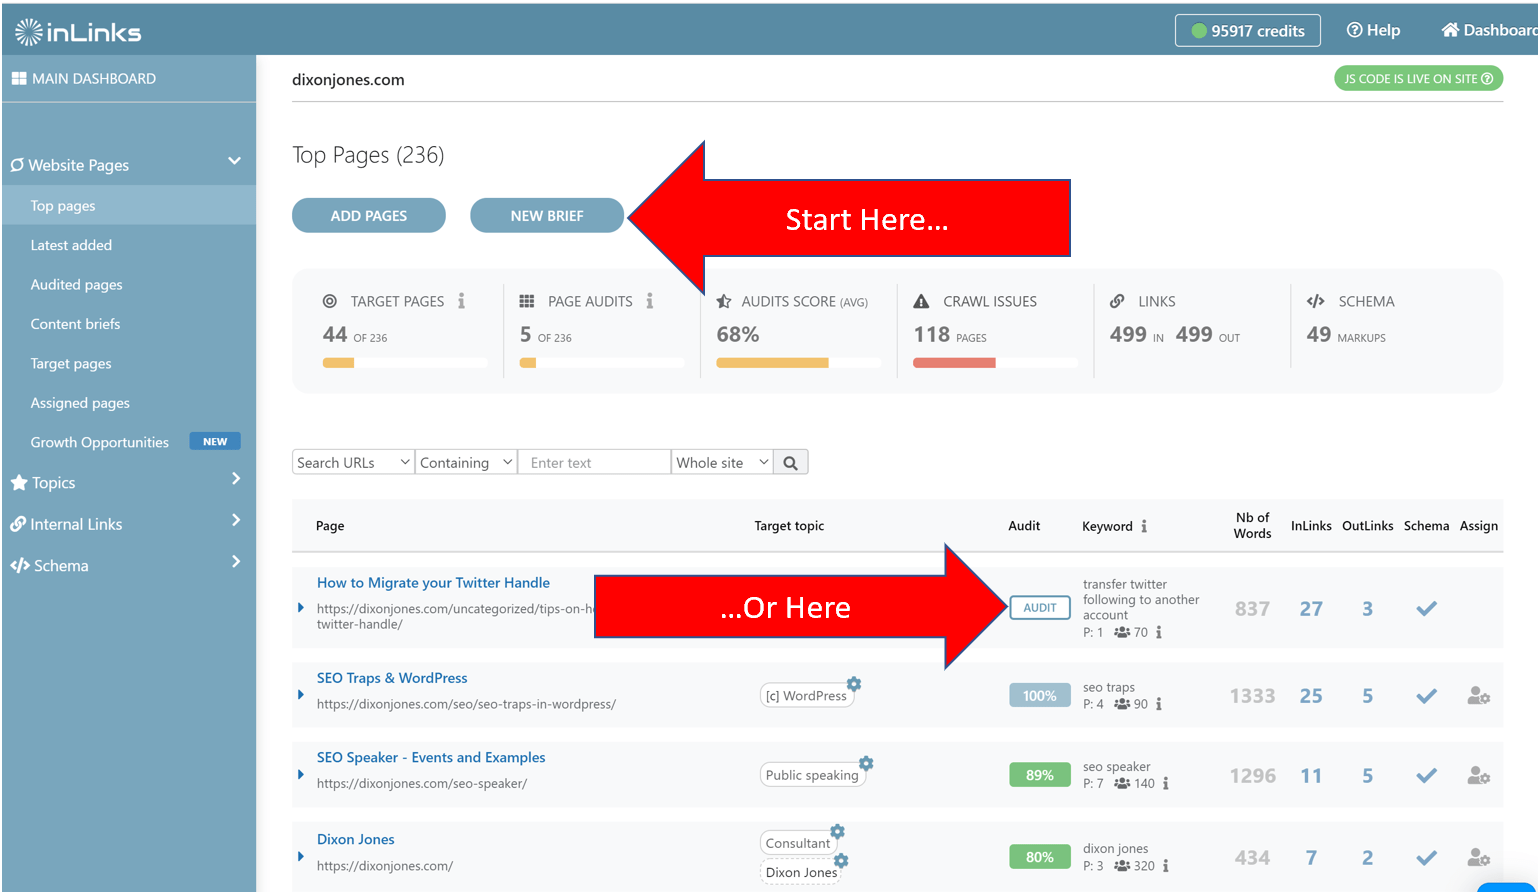Open the 89% audit score badge

coord(1039,775)
